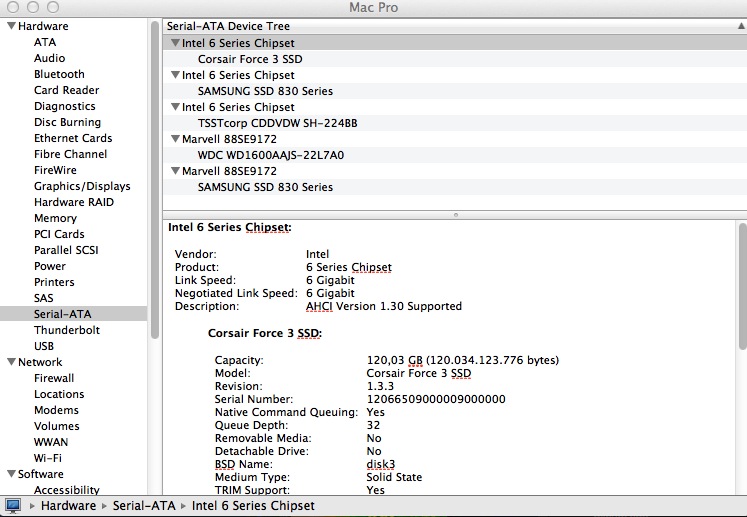This screenshot has height=517, width=747.
Task: Show WWAN information
Action: tap(51, 442)
